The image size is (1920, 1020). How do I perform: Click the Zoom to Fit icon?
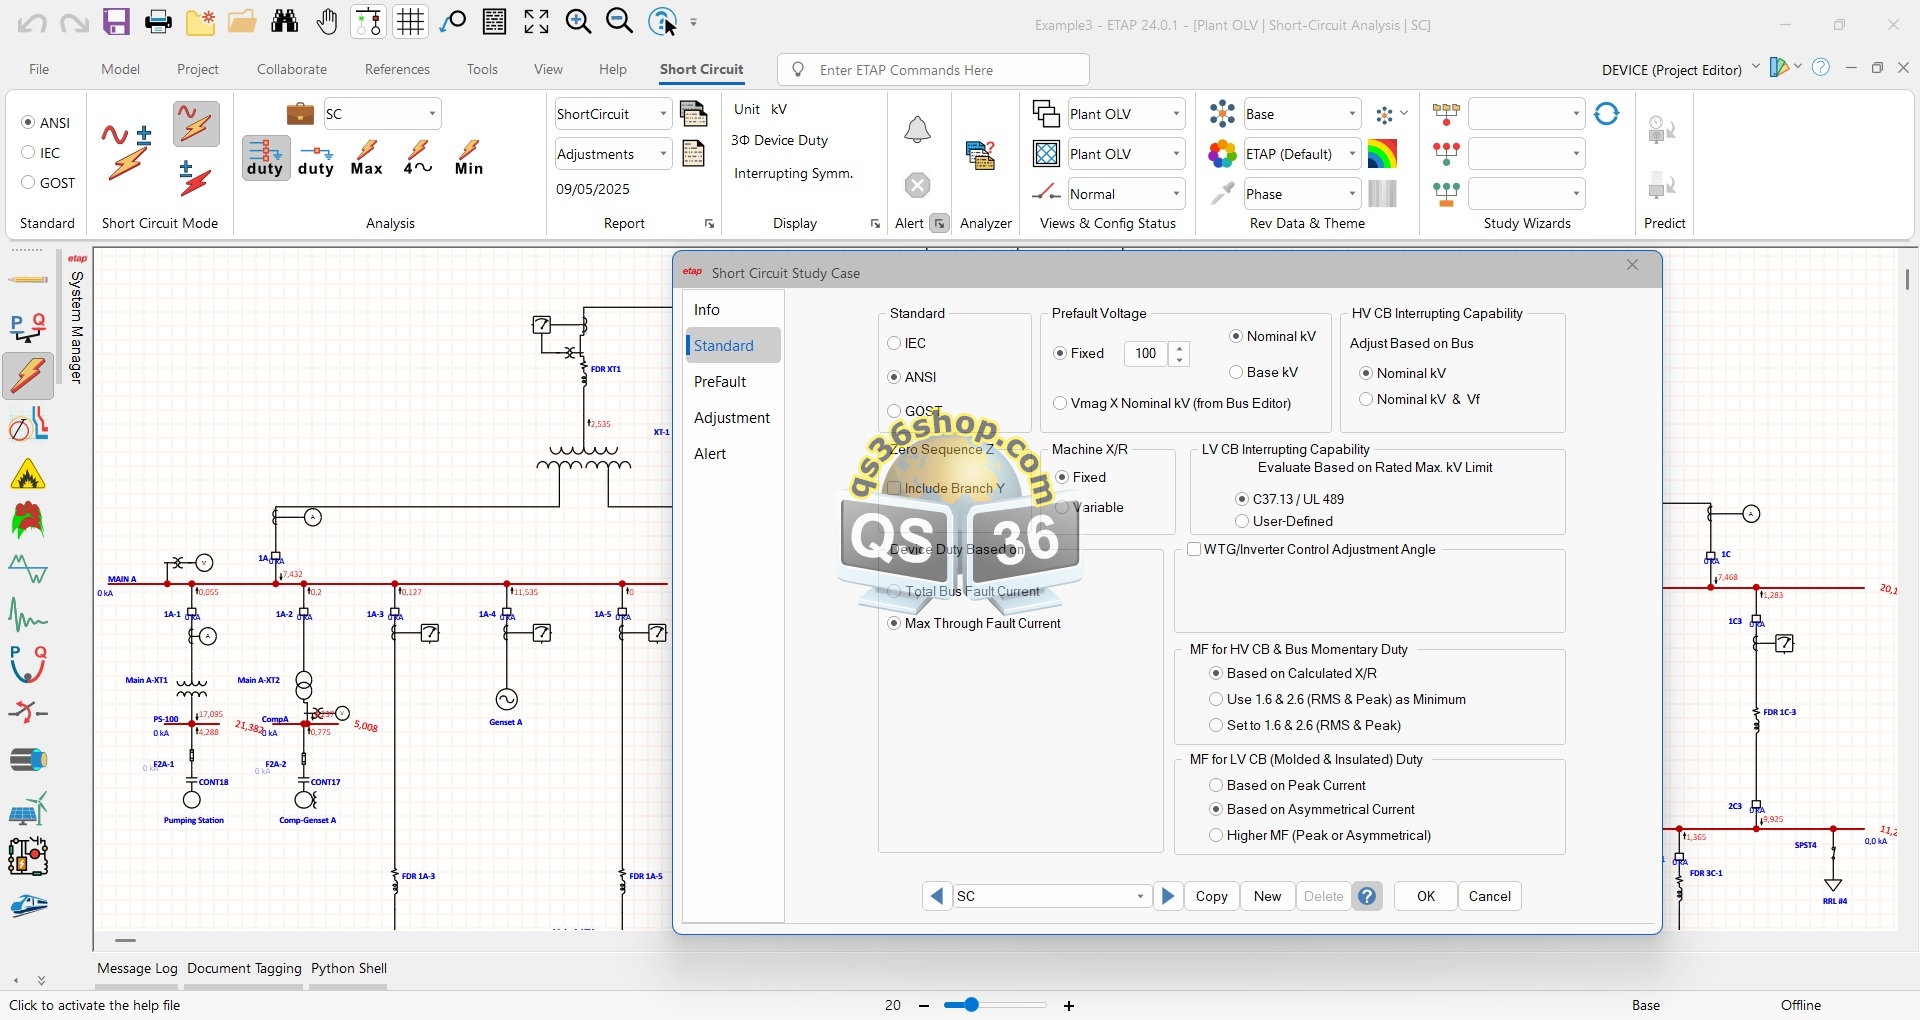click(536, 22)
